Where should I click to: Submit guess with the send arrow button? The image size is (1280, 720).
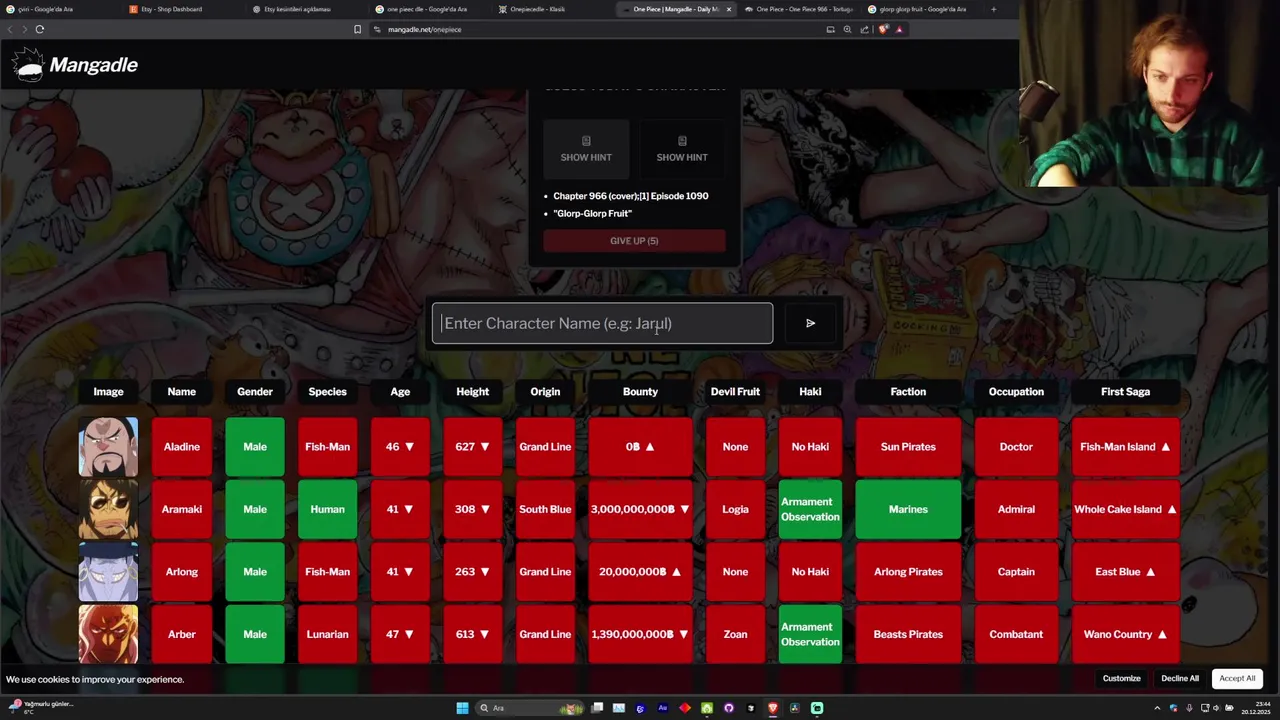(x=810, y=323)
